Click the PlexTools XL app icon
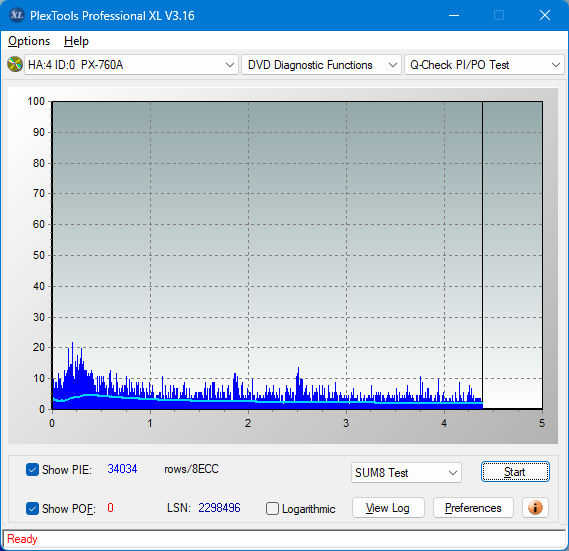 pyautogui.click(x=16, y=15)
